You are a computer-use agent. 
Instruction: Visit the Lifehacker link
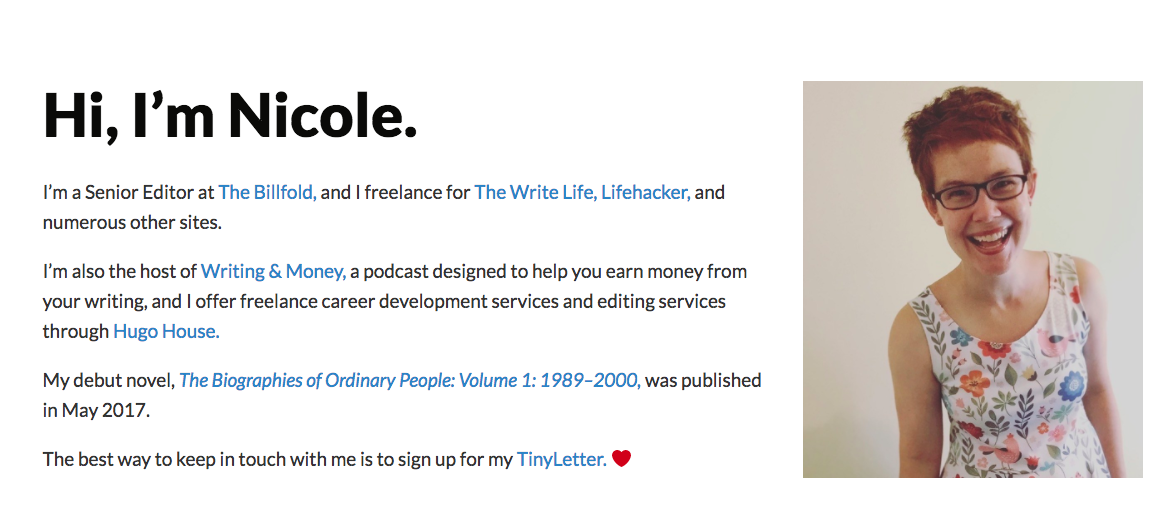[x=645, y=192]
